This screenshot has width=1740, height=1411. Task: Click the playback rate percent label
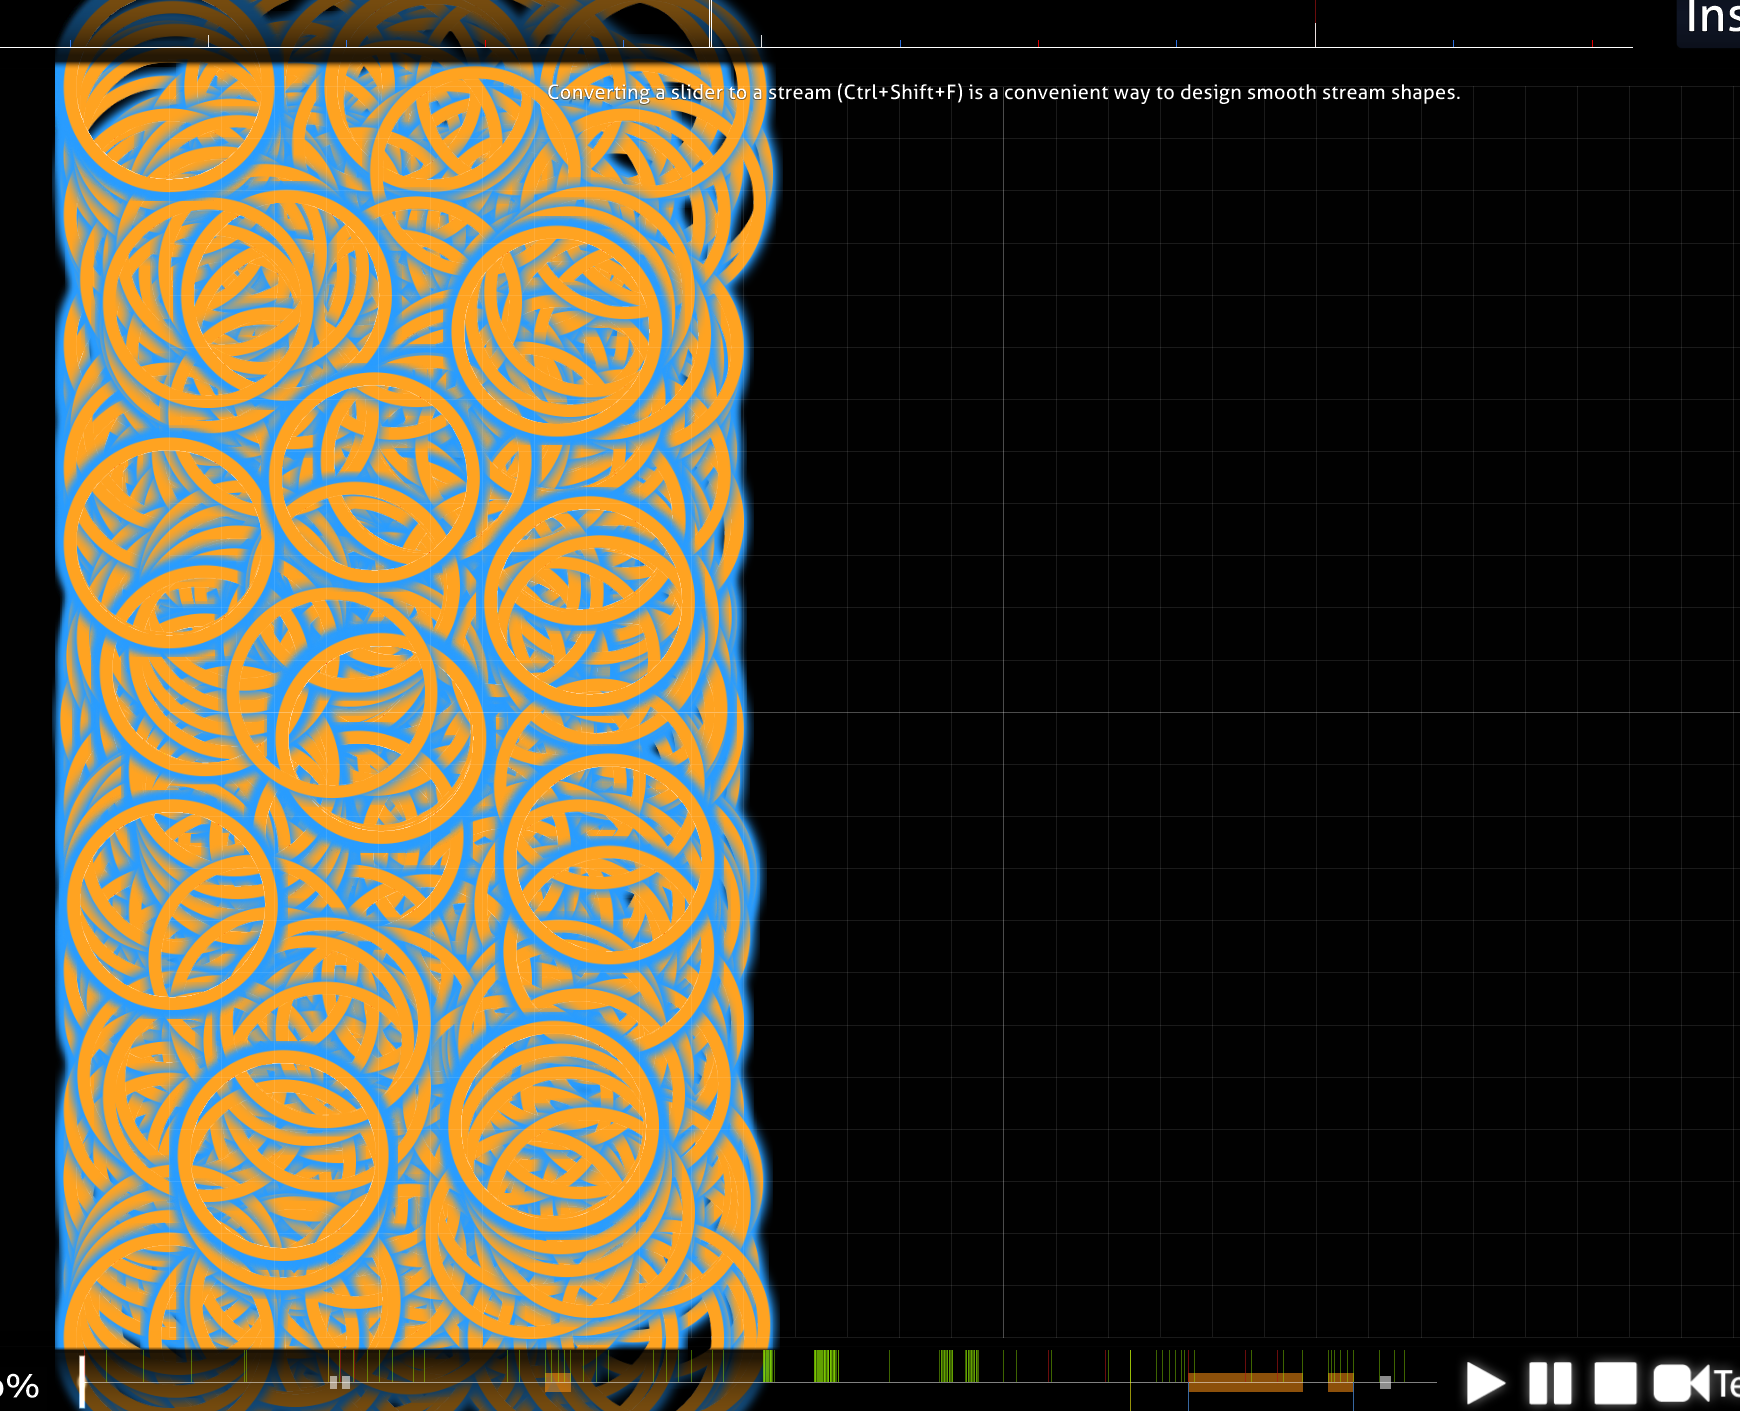coord(20,1386)
